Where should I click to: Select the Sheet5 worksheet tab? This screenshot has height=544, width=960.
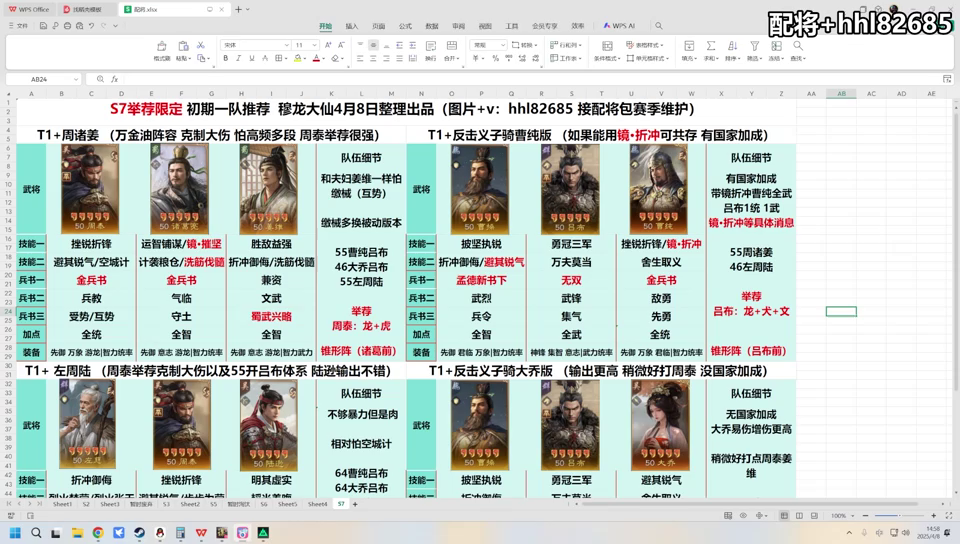[287, 504]
